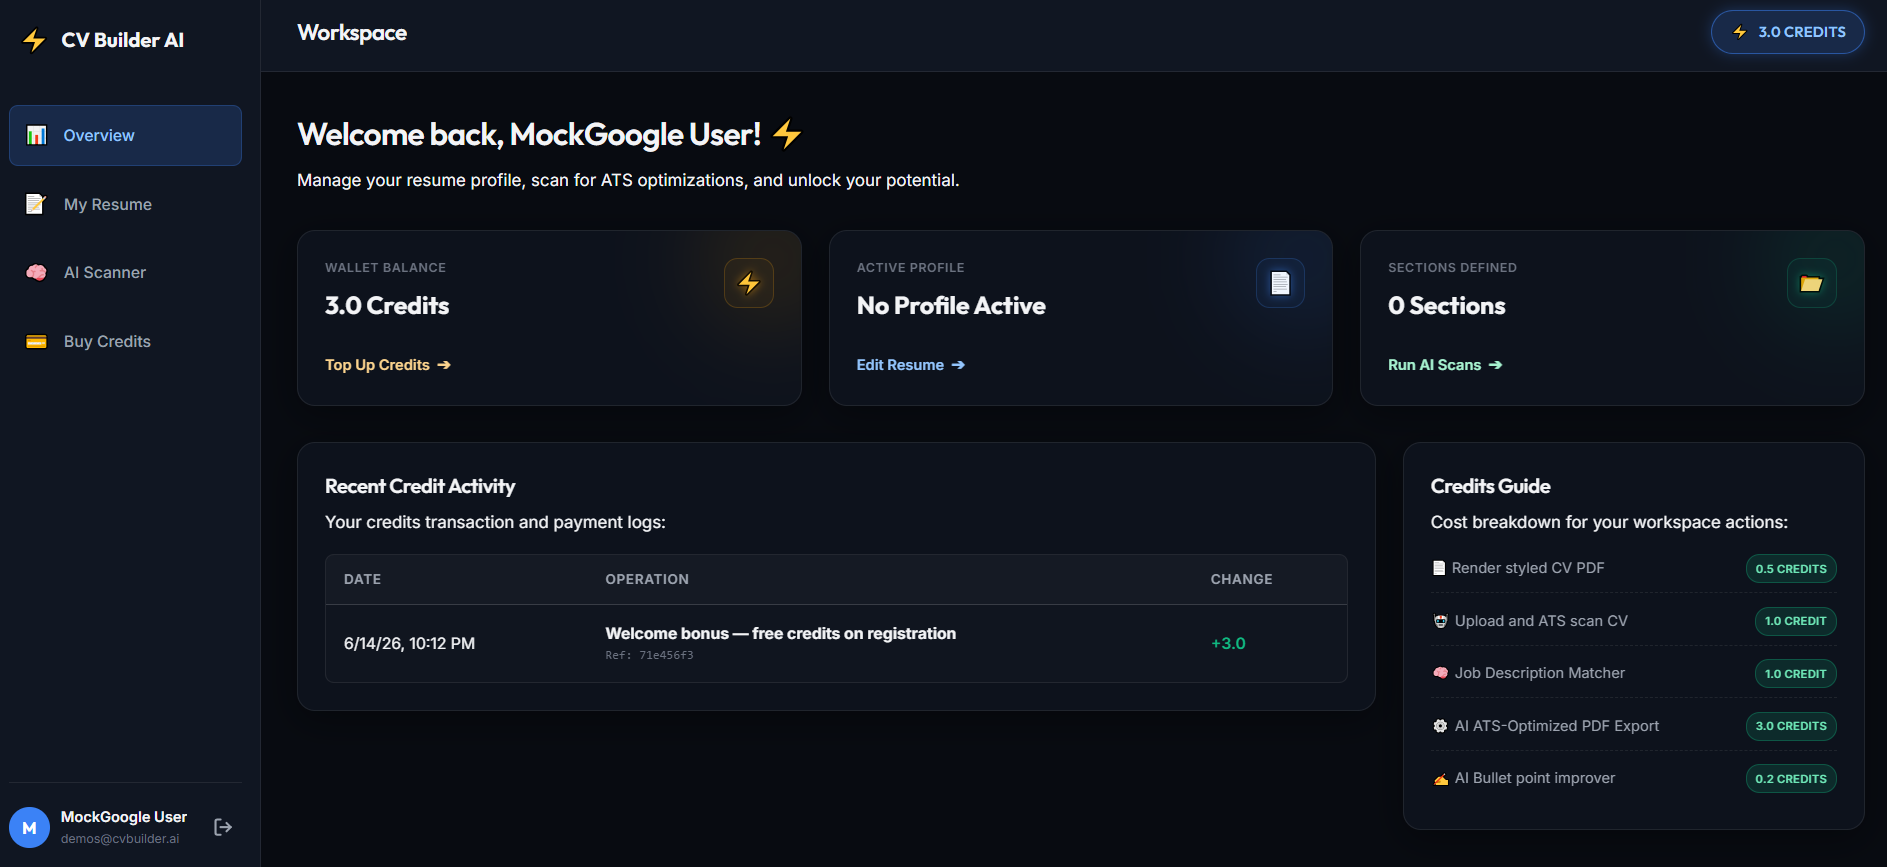
Task: Click the Render styled CV PDF label
Action: 1528,568
